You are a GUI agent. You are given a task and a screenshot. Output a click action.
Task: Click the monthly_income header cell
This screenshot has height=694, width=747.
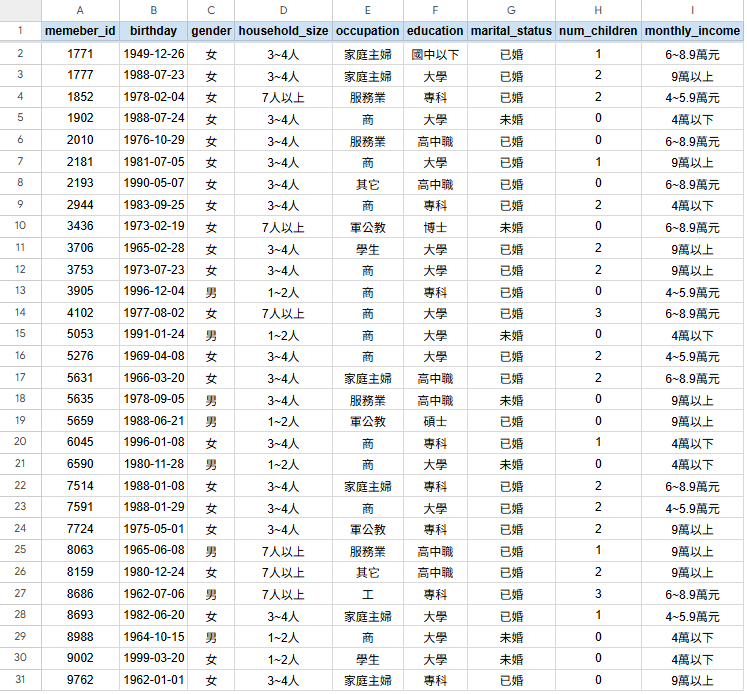point(692,31)
